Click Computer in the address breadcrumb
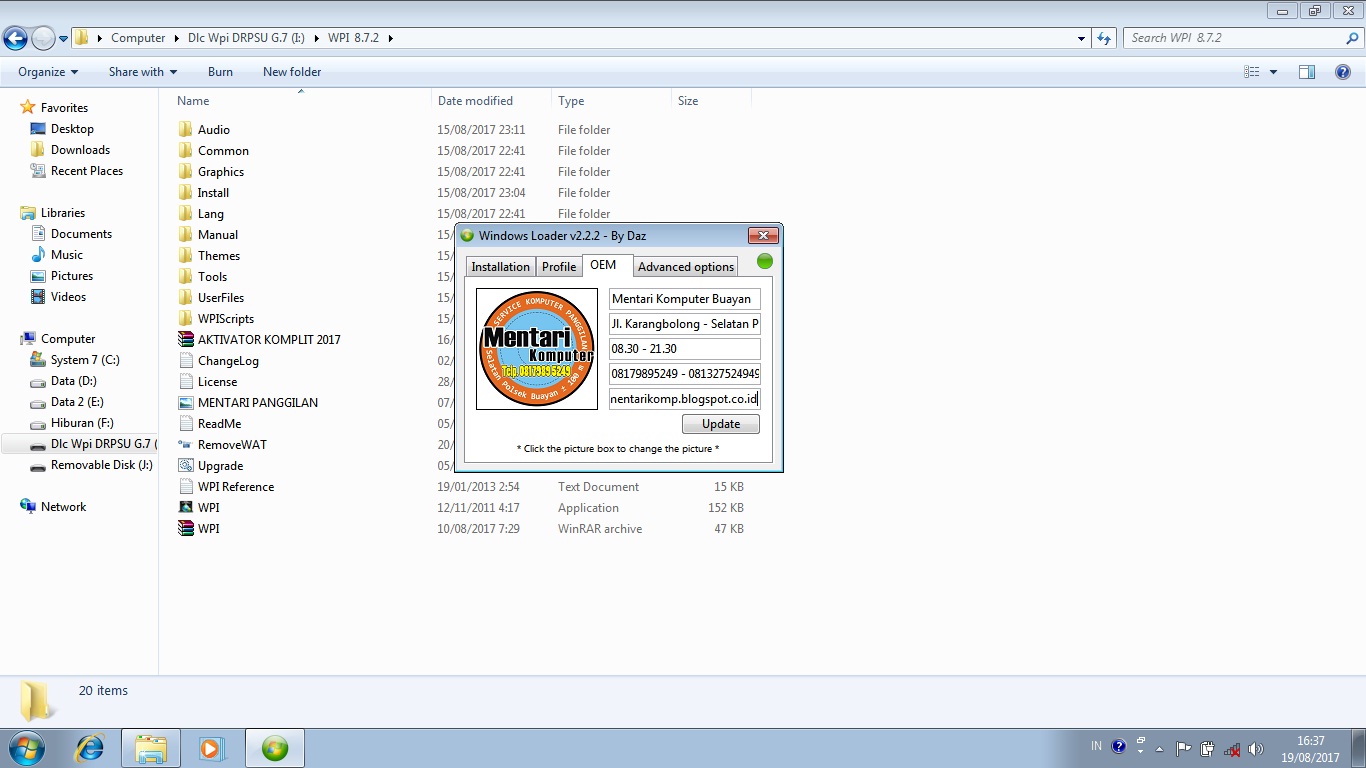 [x=138, y=38]
